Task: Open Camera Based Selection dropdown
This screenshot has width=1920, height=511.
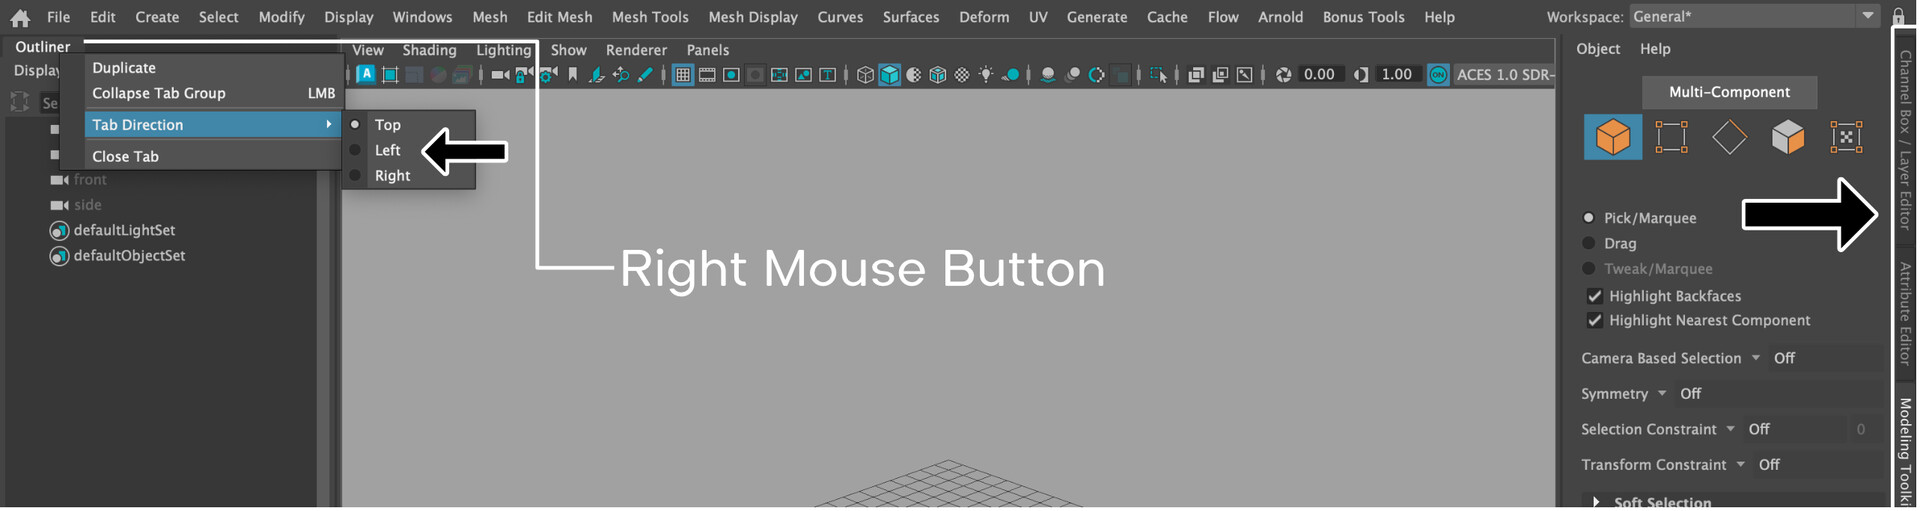Action: tap(1756, 358)
